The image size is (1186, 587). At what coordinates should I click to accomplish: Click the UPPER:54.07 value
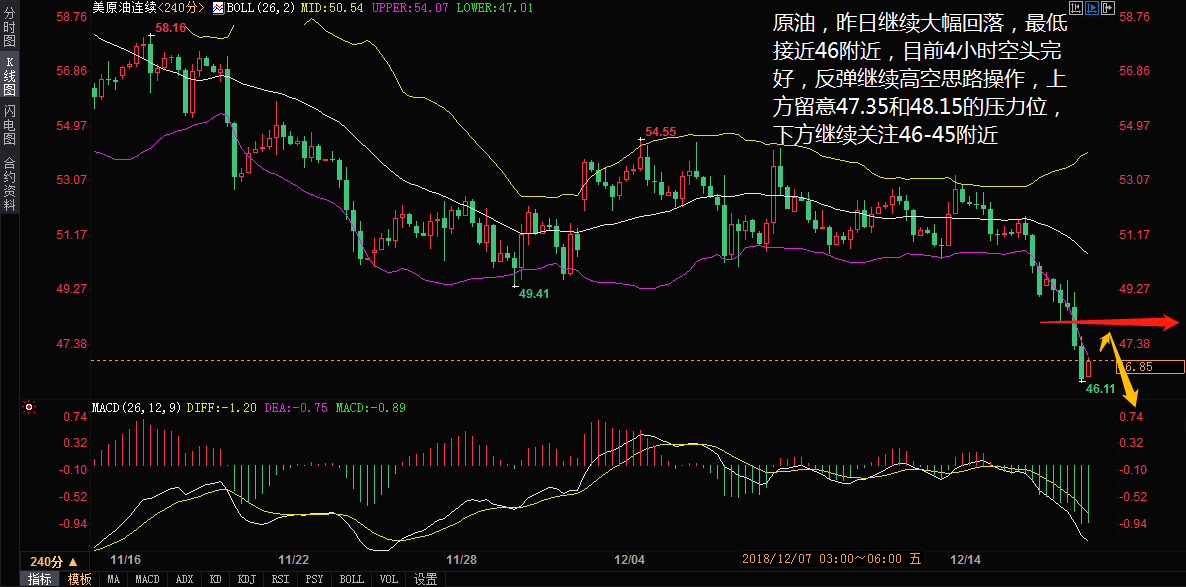coord(411,8)
